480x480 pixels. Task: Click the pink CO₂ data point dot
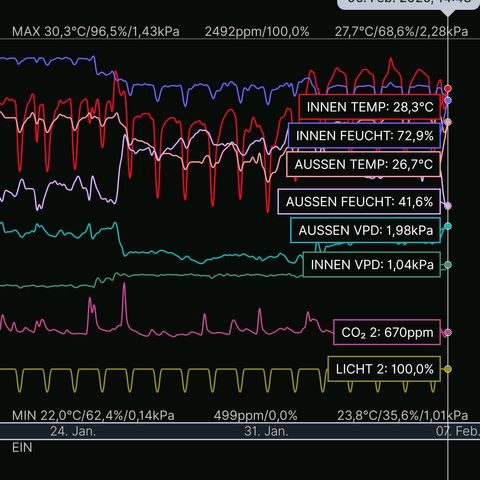click(x=448, y=332)
